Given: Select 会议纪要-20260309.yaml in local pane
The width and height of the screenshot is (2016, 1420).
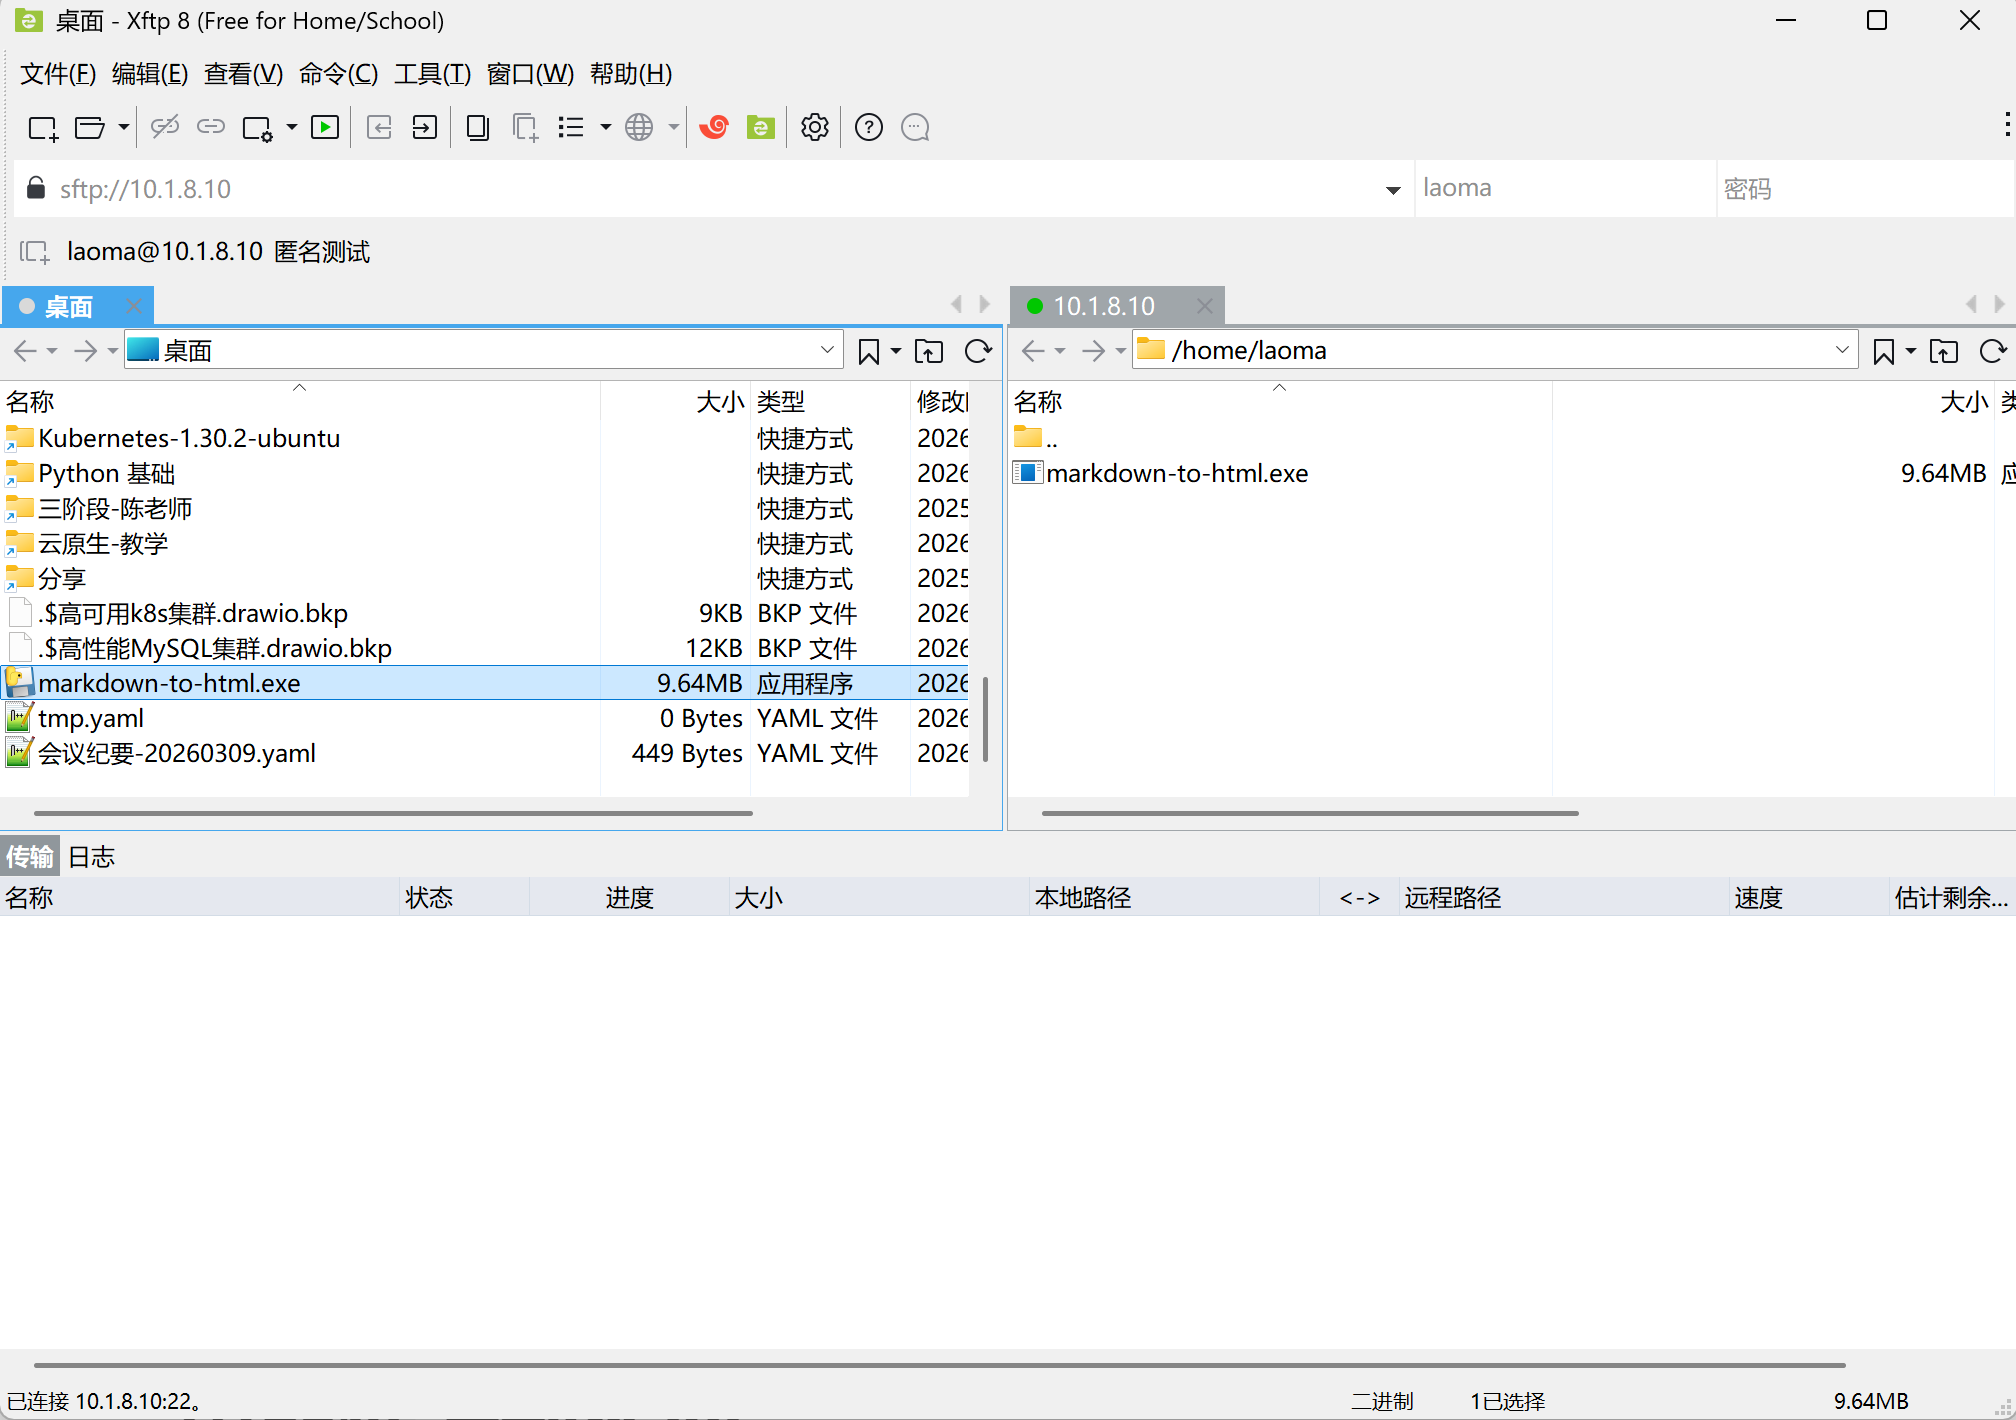Looking at the screenshot, I should pos(177,753).
